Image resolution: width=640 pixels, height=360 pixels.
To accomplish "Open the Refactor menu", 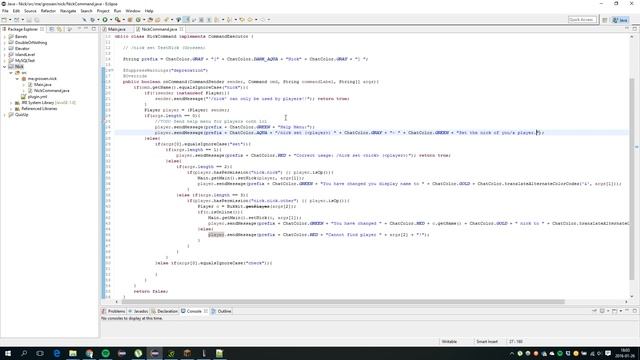I will click(48, 11).
